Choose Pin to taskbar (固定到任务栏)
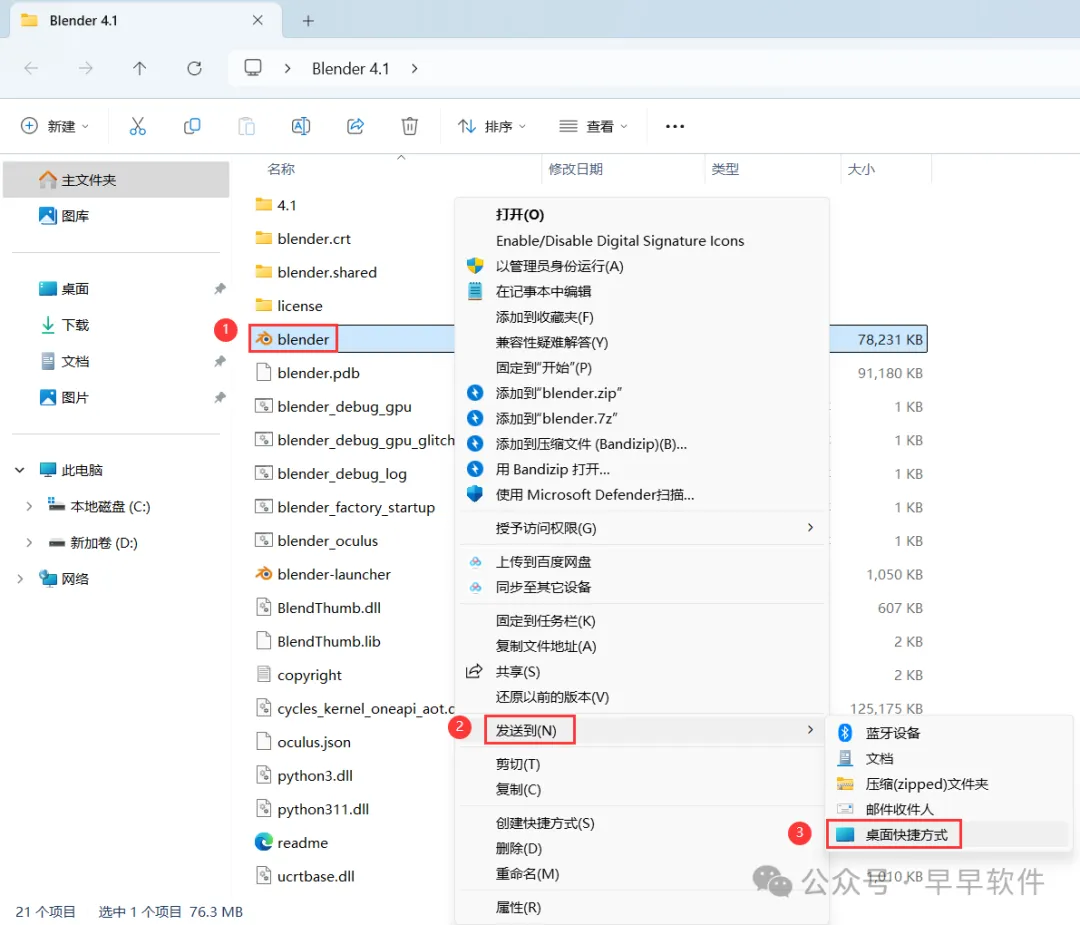The width and height of the screenshot is (1080, 925). click(545, 621)
